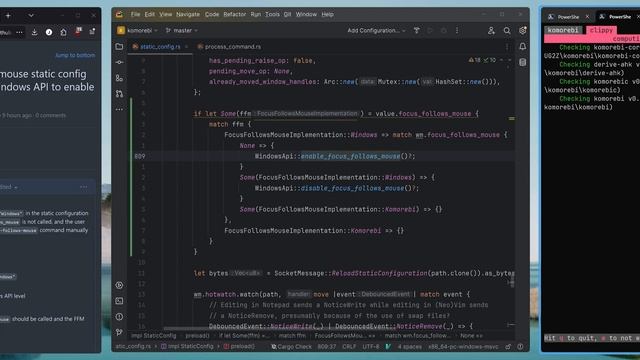This screenshot has height=360, width=640.
Task: Expand the Add Configuration dropdown
Action: pyautogui.click(x=376, y=31)
